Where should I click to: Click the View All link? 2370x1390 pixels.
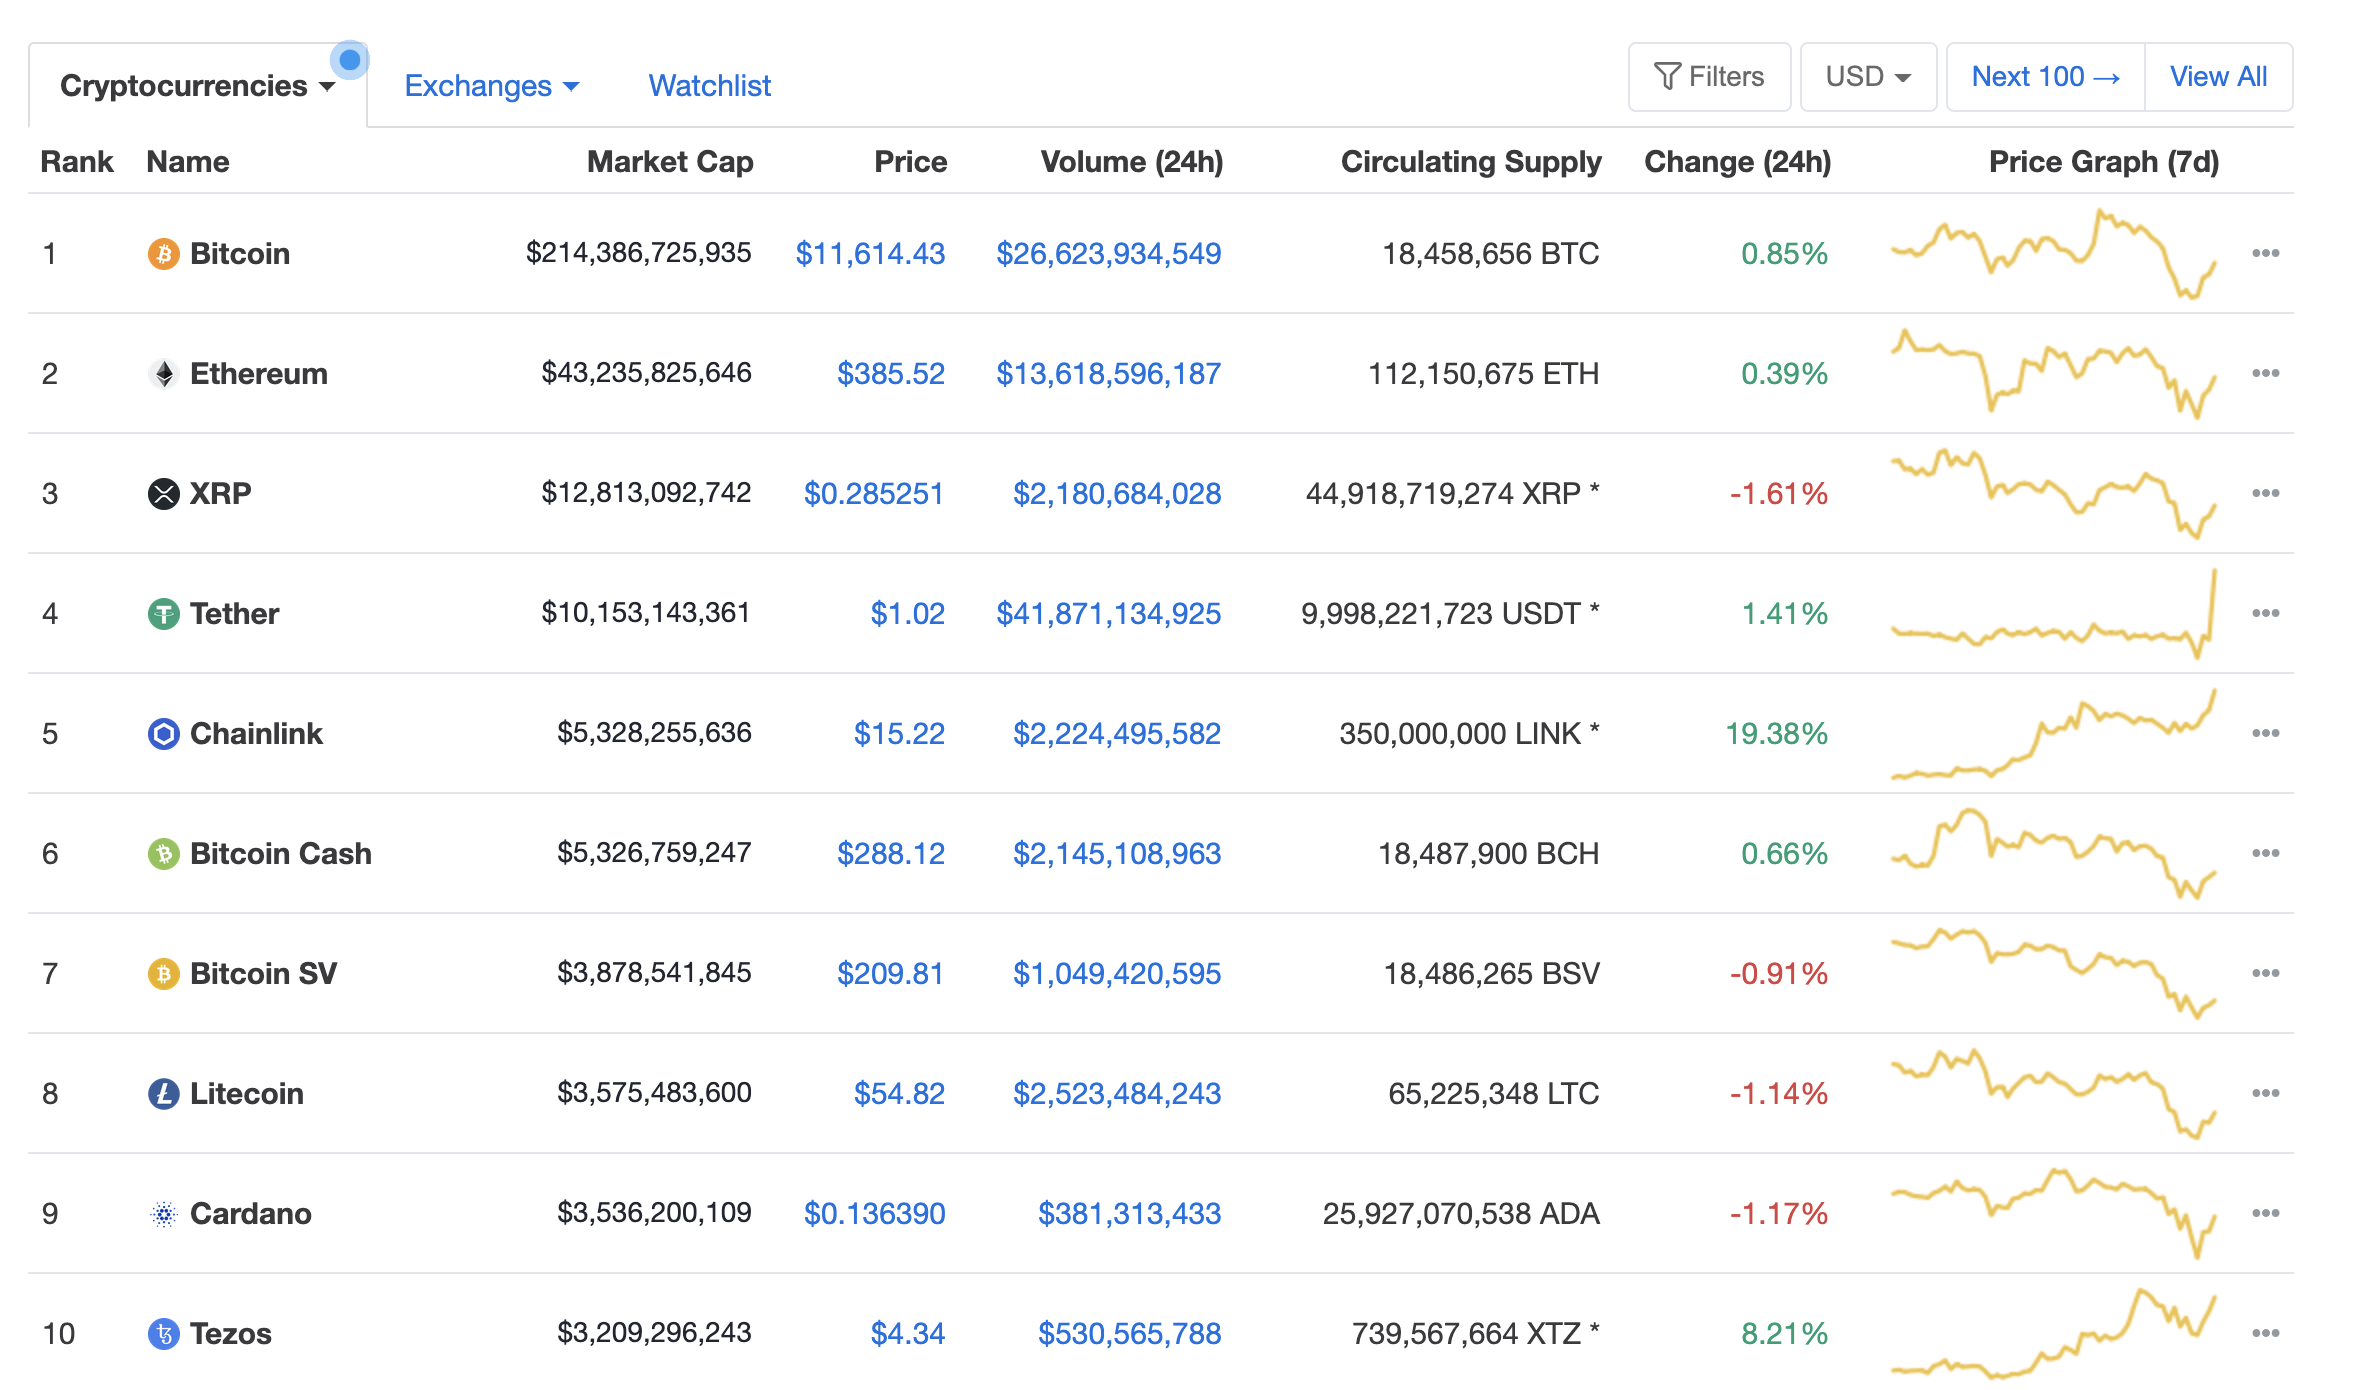(x=2217, y=77)
